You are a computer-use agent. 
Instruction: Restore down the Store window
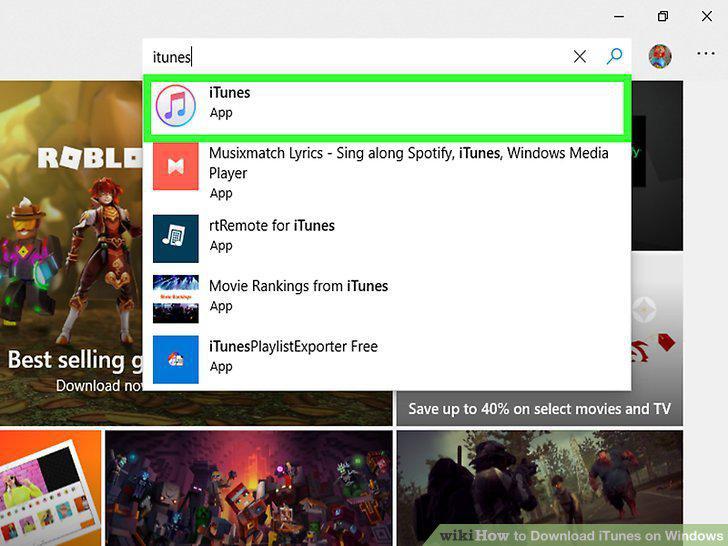(663, 16)
